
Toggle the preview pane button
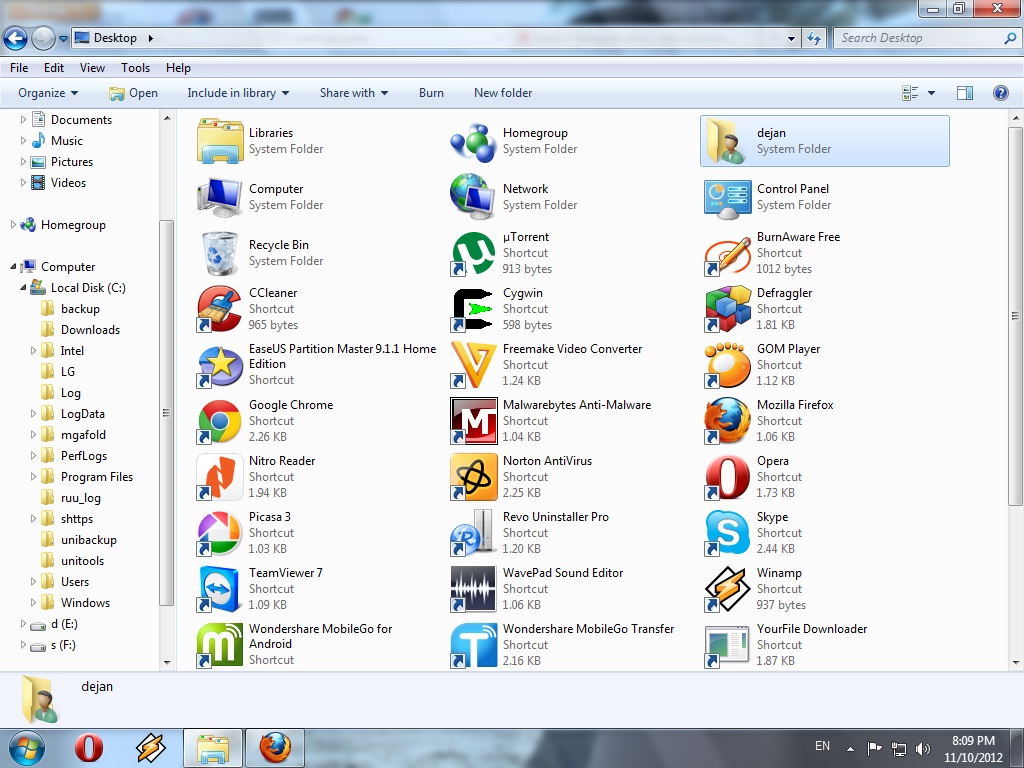click(x=965, y=93)
